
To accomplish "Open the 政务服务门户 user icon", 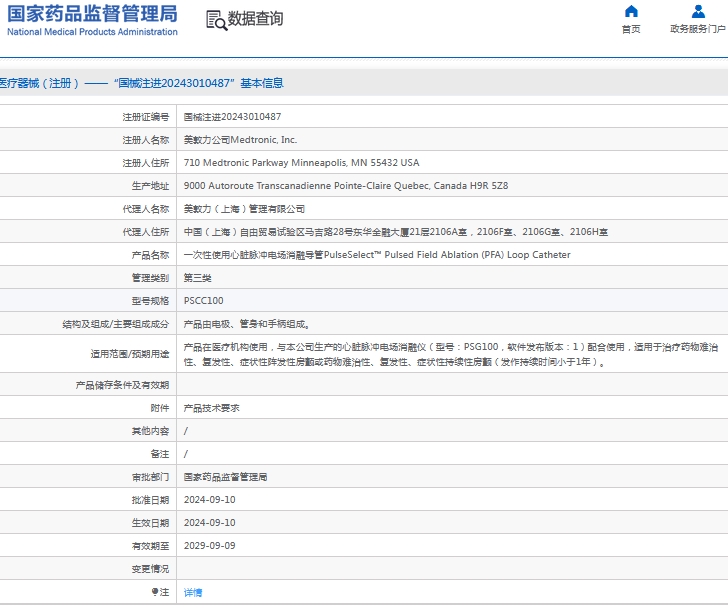I will point(698,11).
